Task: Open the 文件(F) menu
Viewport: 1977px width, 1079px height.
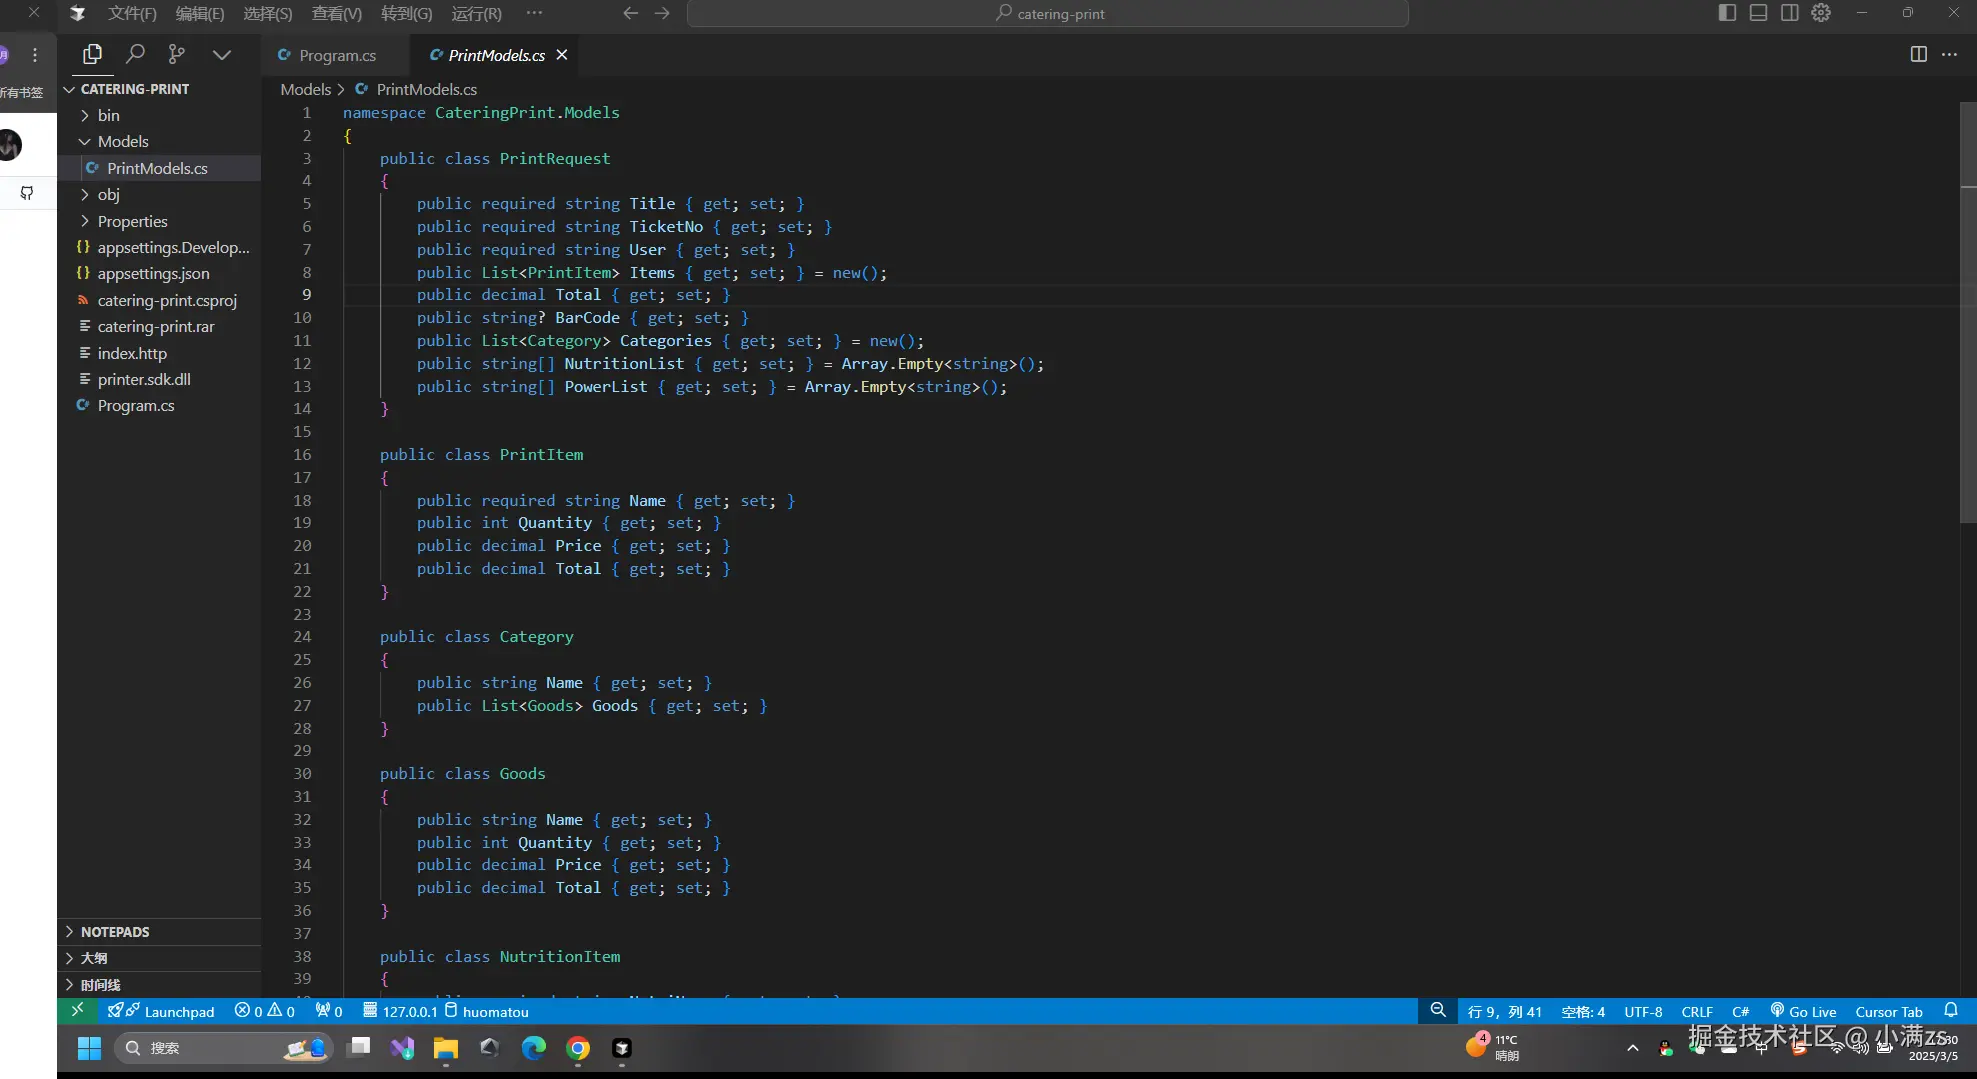Action: point(132,13)
